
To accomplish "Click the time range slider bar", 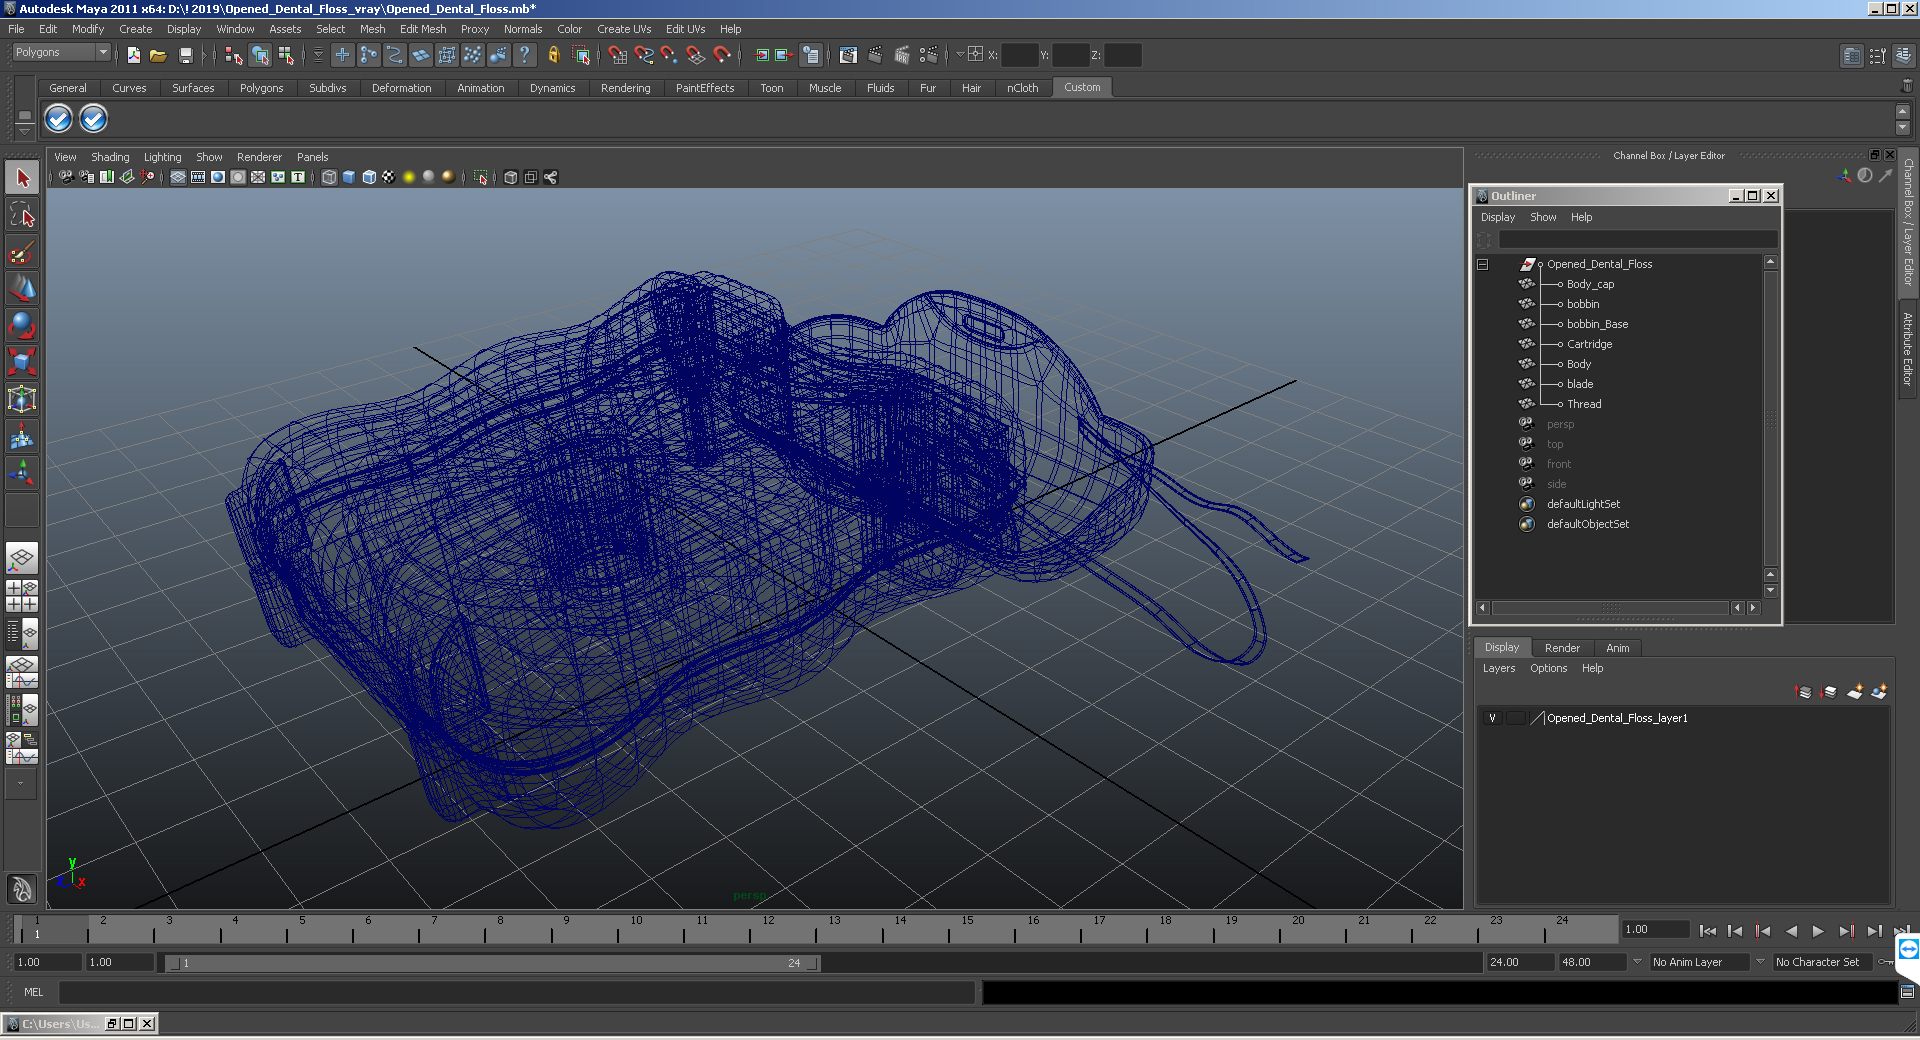I will (x=492, y=963).
